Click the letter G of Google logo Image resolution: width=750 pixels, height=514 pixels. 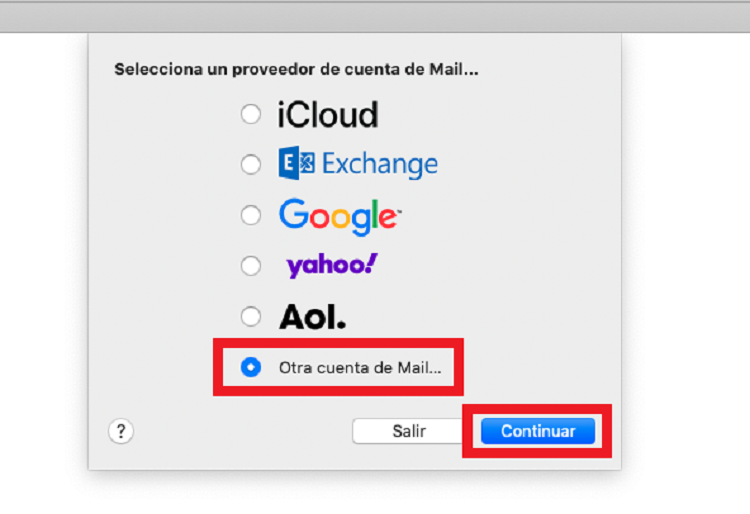pyautogui.click(x=294, y=214)
